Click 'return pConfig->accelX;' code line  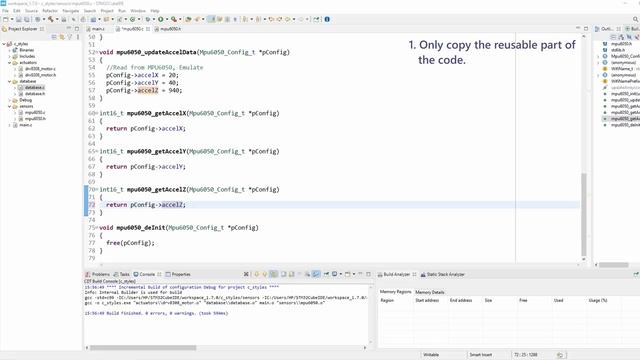[146, 129]
